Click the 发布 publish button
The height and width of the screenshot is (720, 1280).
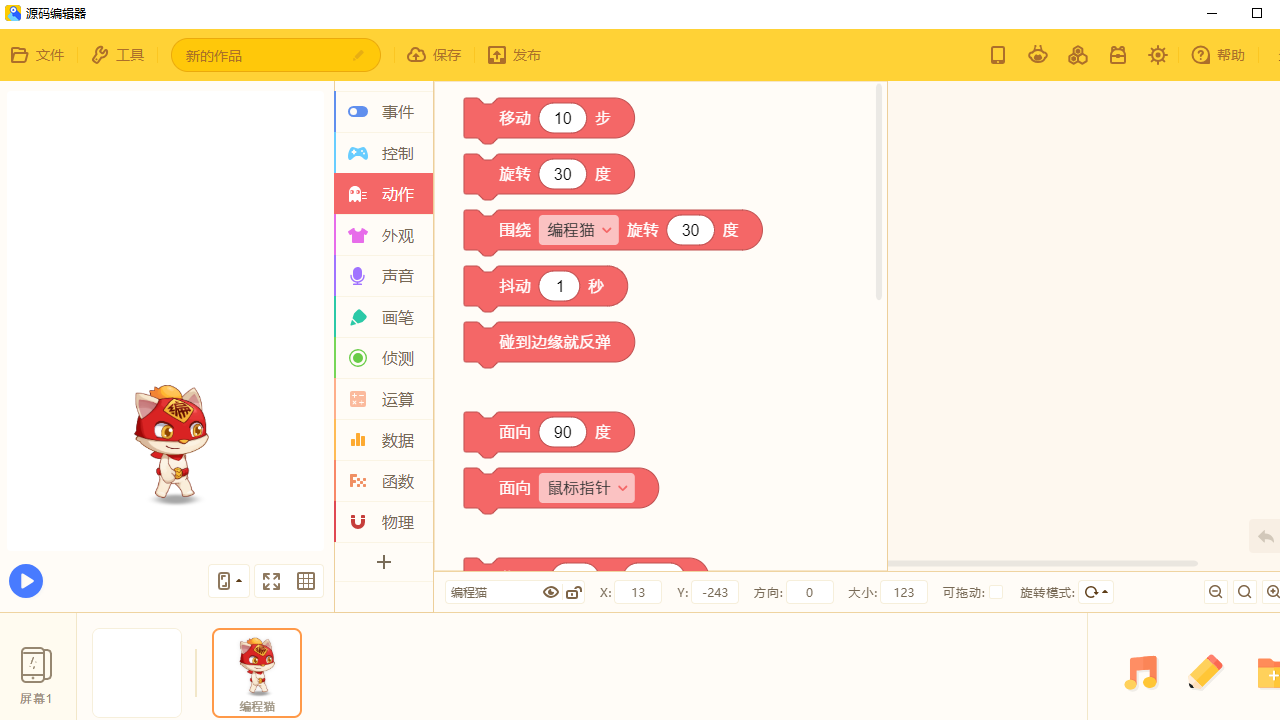513,55
